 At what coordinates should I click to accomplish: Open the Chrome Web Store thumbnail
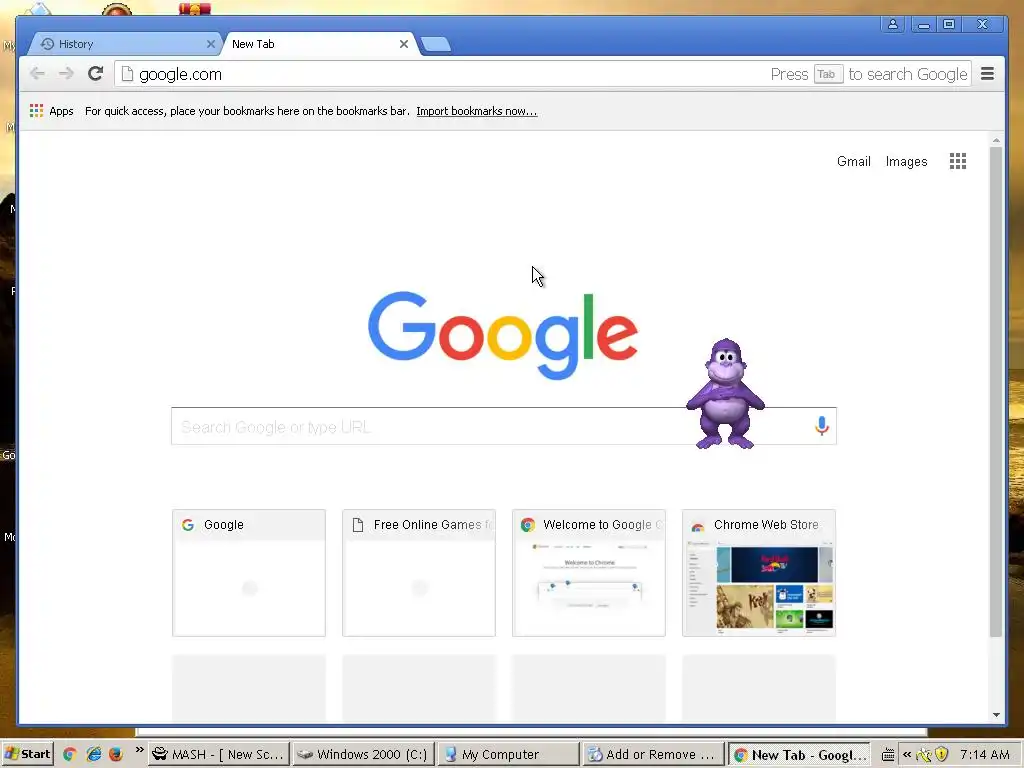(759, 573)
